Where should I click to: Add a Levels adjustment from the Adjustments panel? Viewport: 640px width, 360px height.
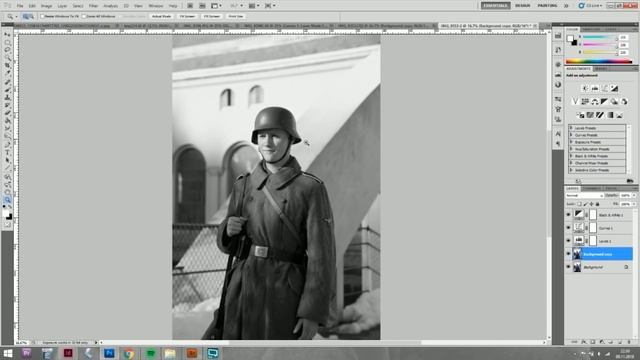point(595,88)
